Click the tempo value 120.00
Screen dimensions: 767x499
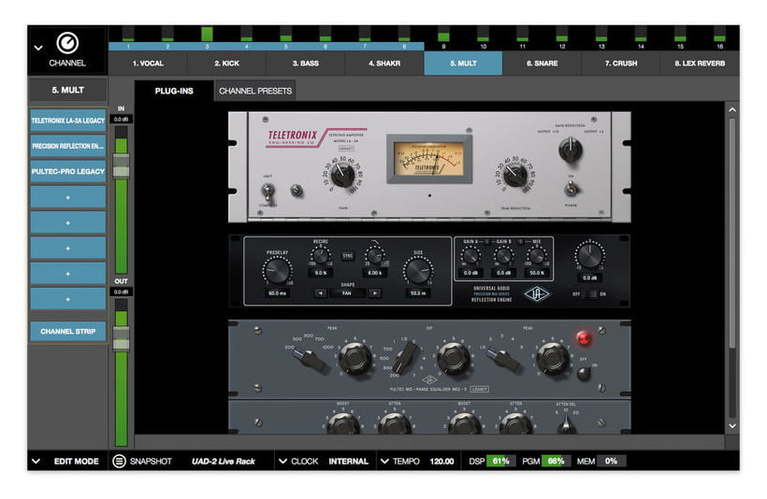(442, 461)
